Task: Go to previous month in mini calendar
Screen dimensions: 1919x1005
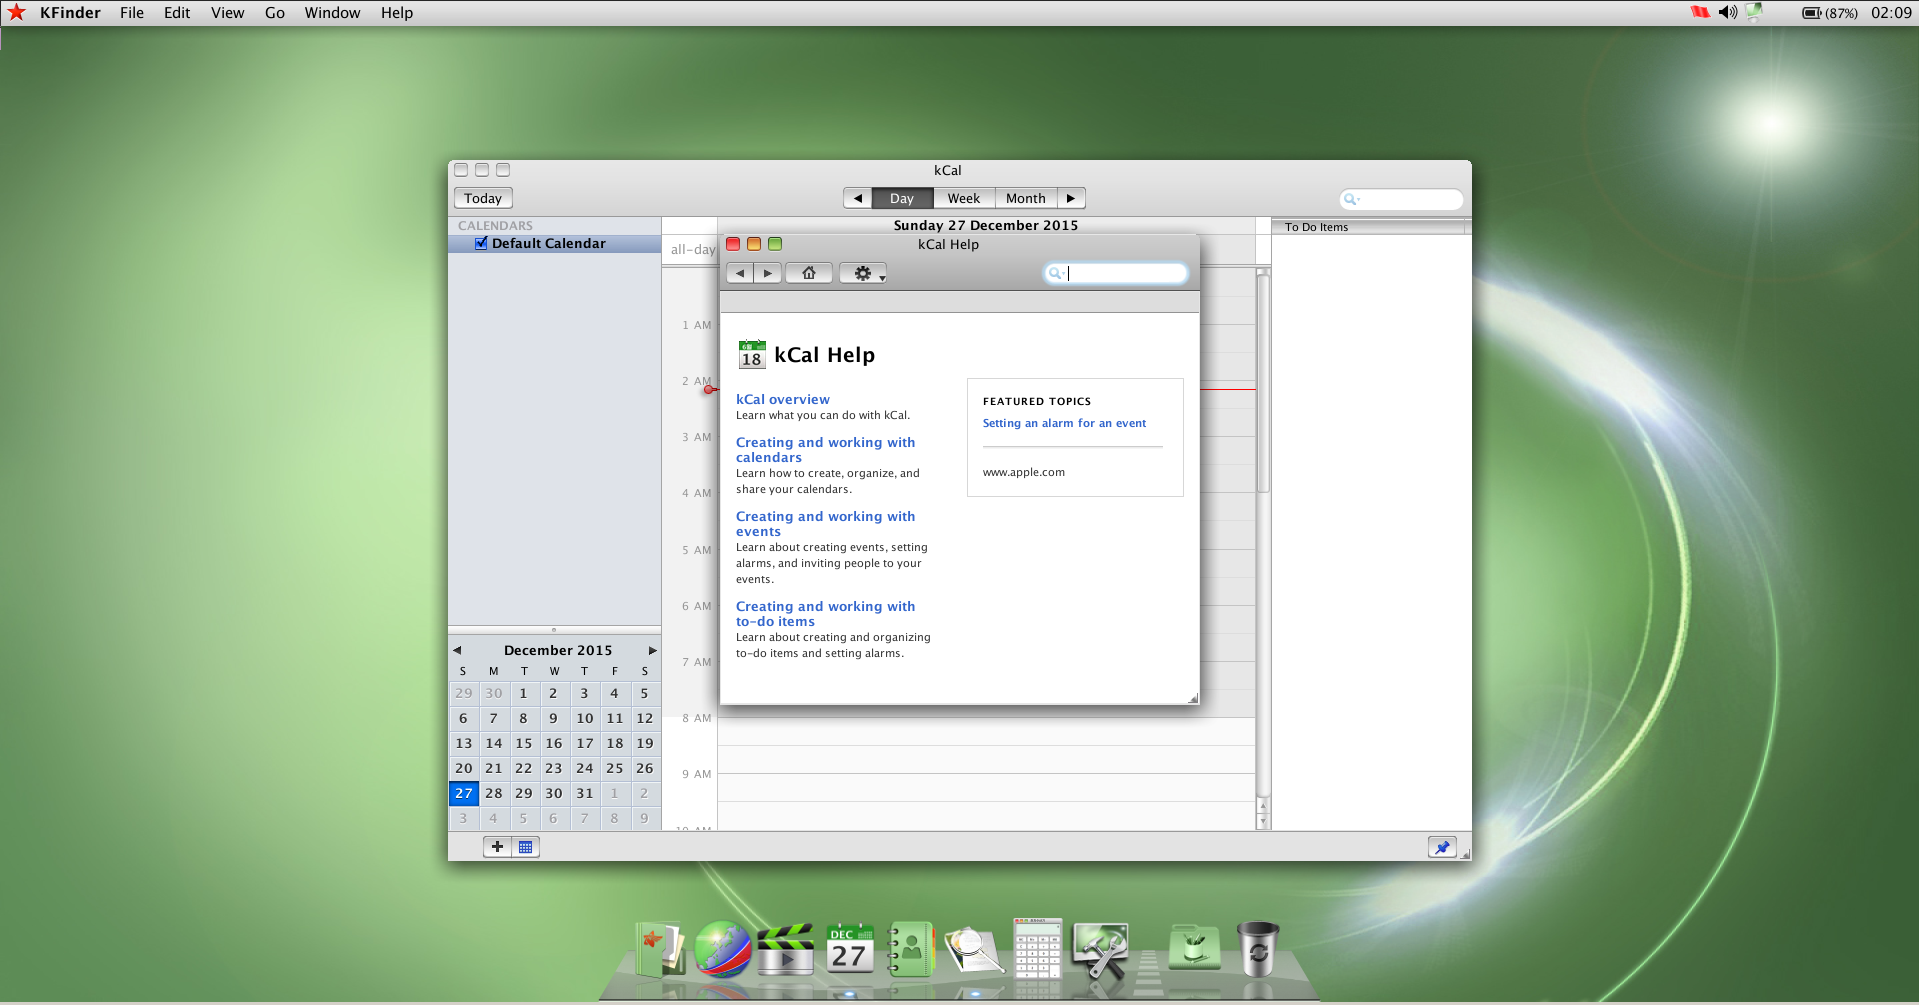Action: tap(457, 650)
